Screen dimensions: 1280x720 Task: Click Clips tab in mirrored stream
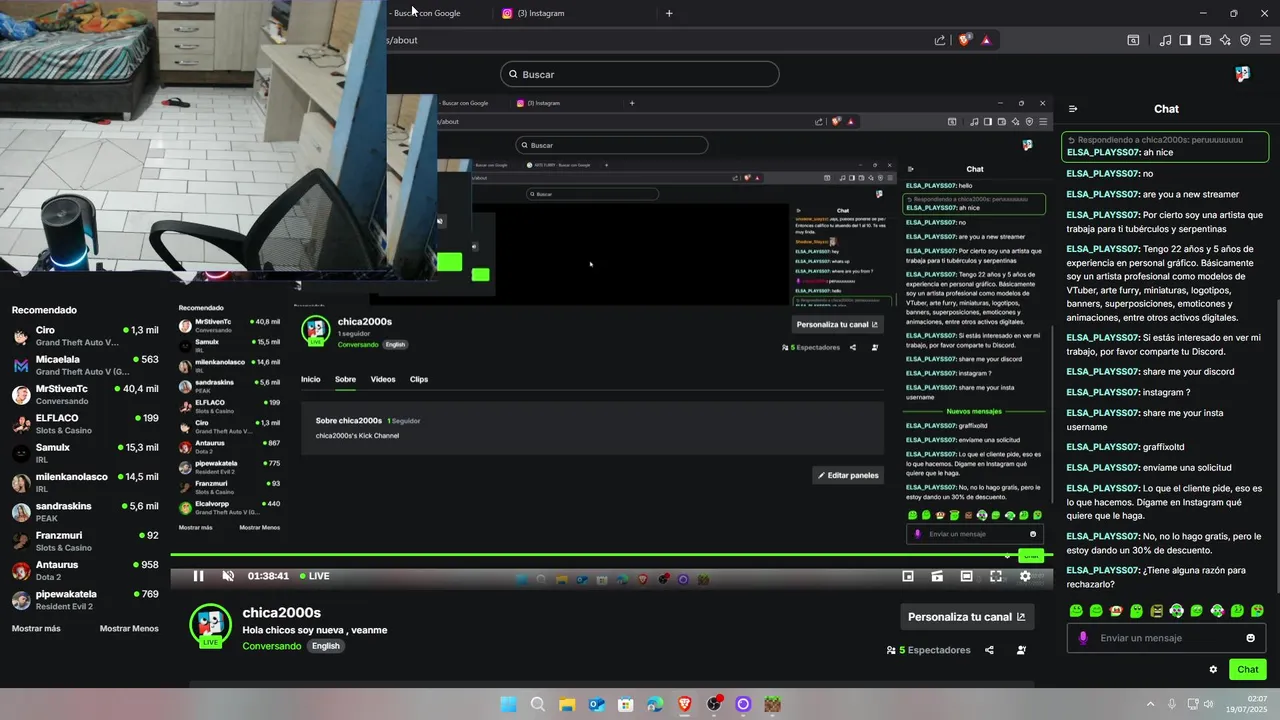pos(419,379)
